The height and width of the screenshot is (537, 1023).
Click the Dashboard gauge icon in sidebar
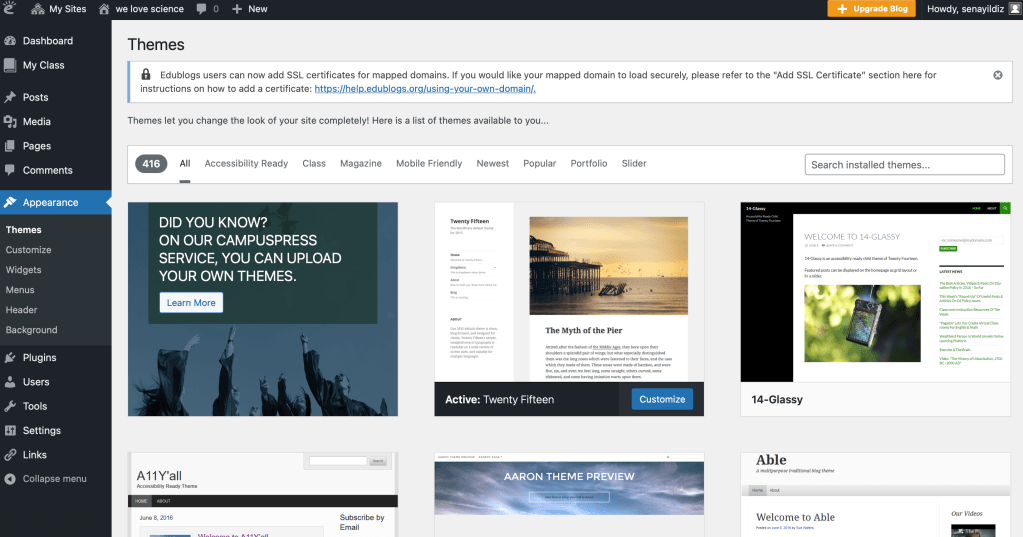10,41
